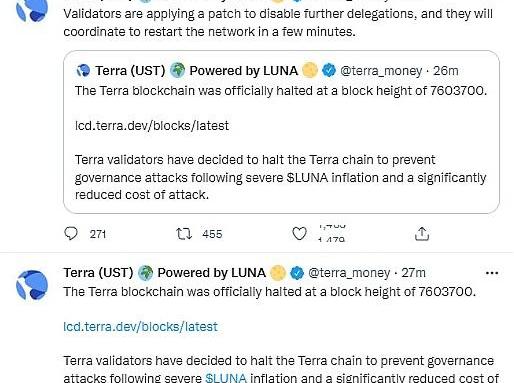514x383 pixels.
Task: Open @terra_money handle in quoted tweet
Action: point(381,71)
